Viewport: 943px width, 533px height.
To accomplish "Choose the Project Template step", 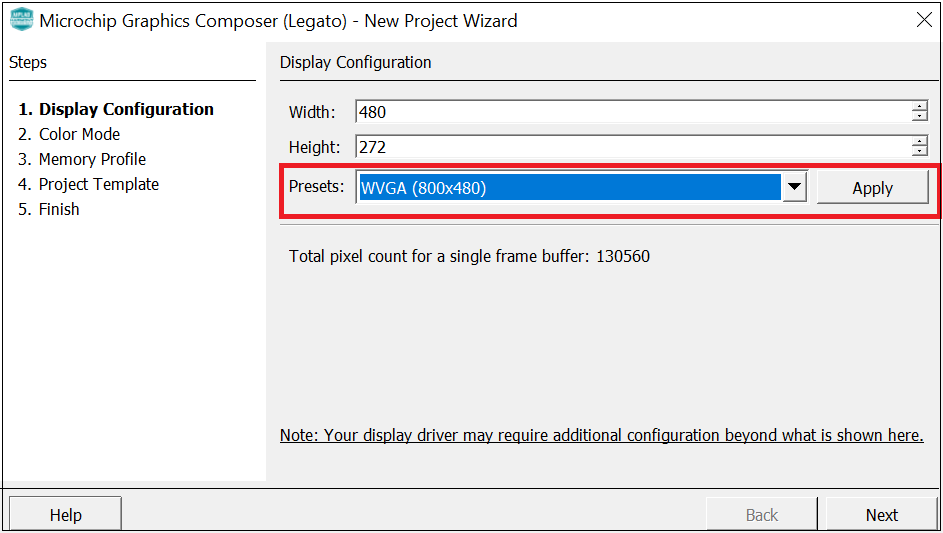I will 88,184.
